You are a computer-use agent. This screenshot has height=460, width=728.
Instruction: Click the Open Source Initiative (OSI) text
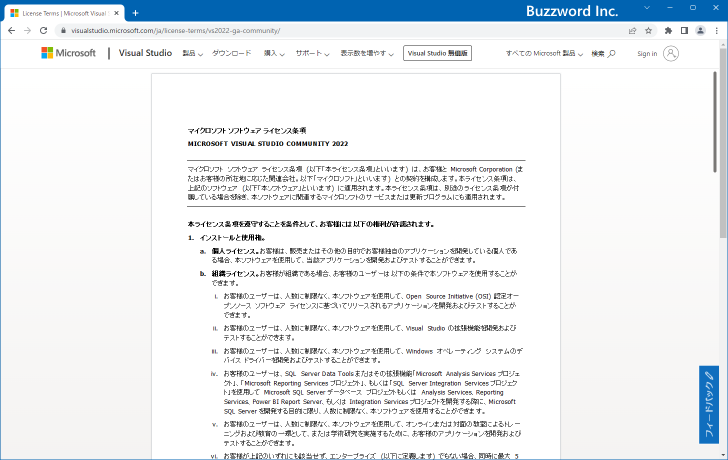click(448, 296)
